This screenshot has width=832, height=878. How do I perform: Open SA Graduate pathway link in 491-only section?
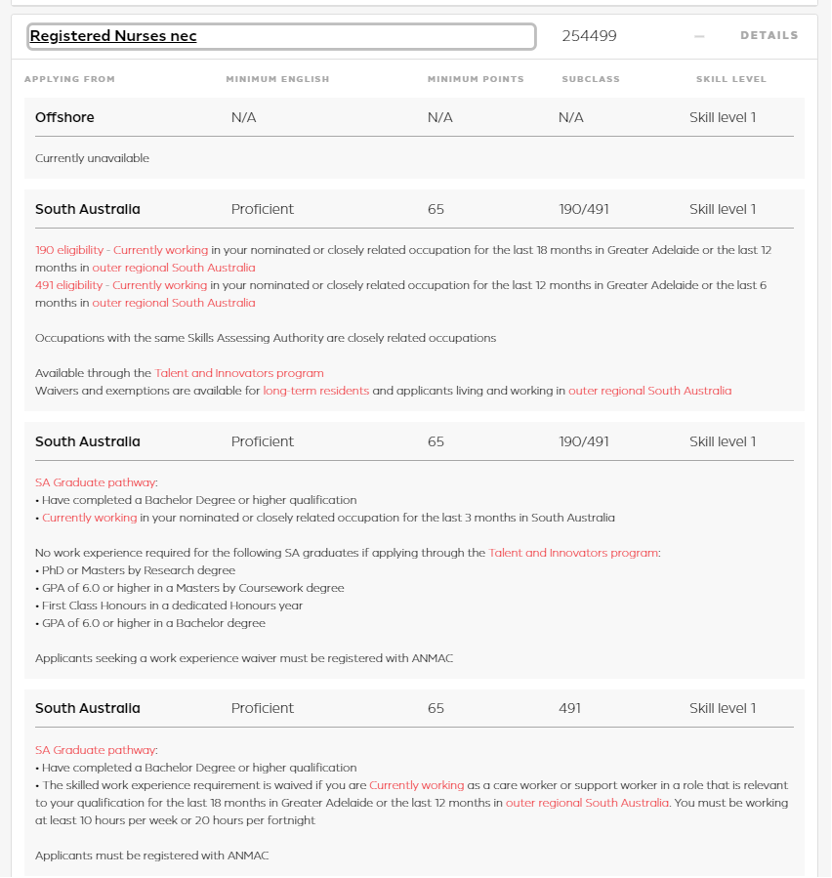click(x=96, y=750)
